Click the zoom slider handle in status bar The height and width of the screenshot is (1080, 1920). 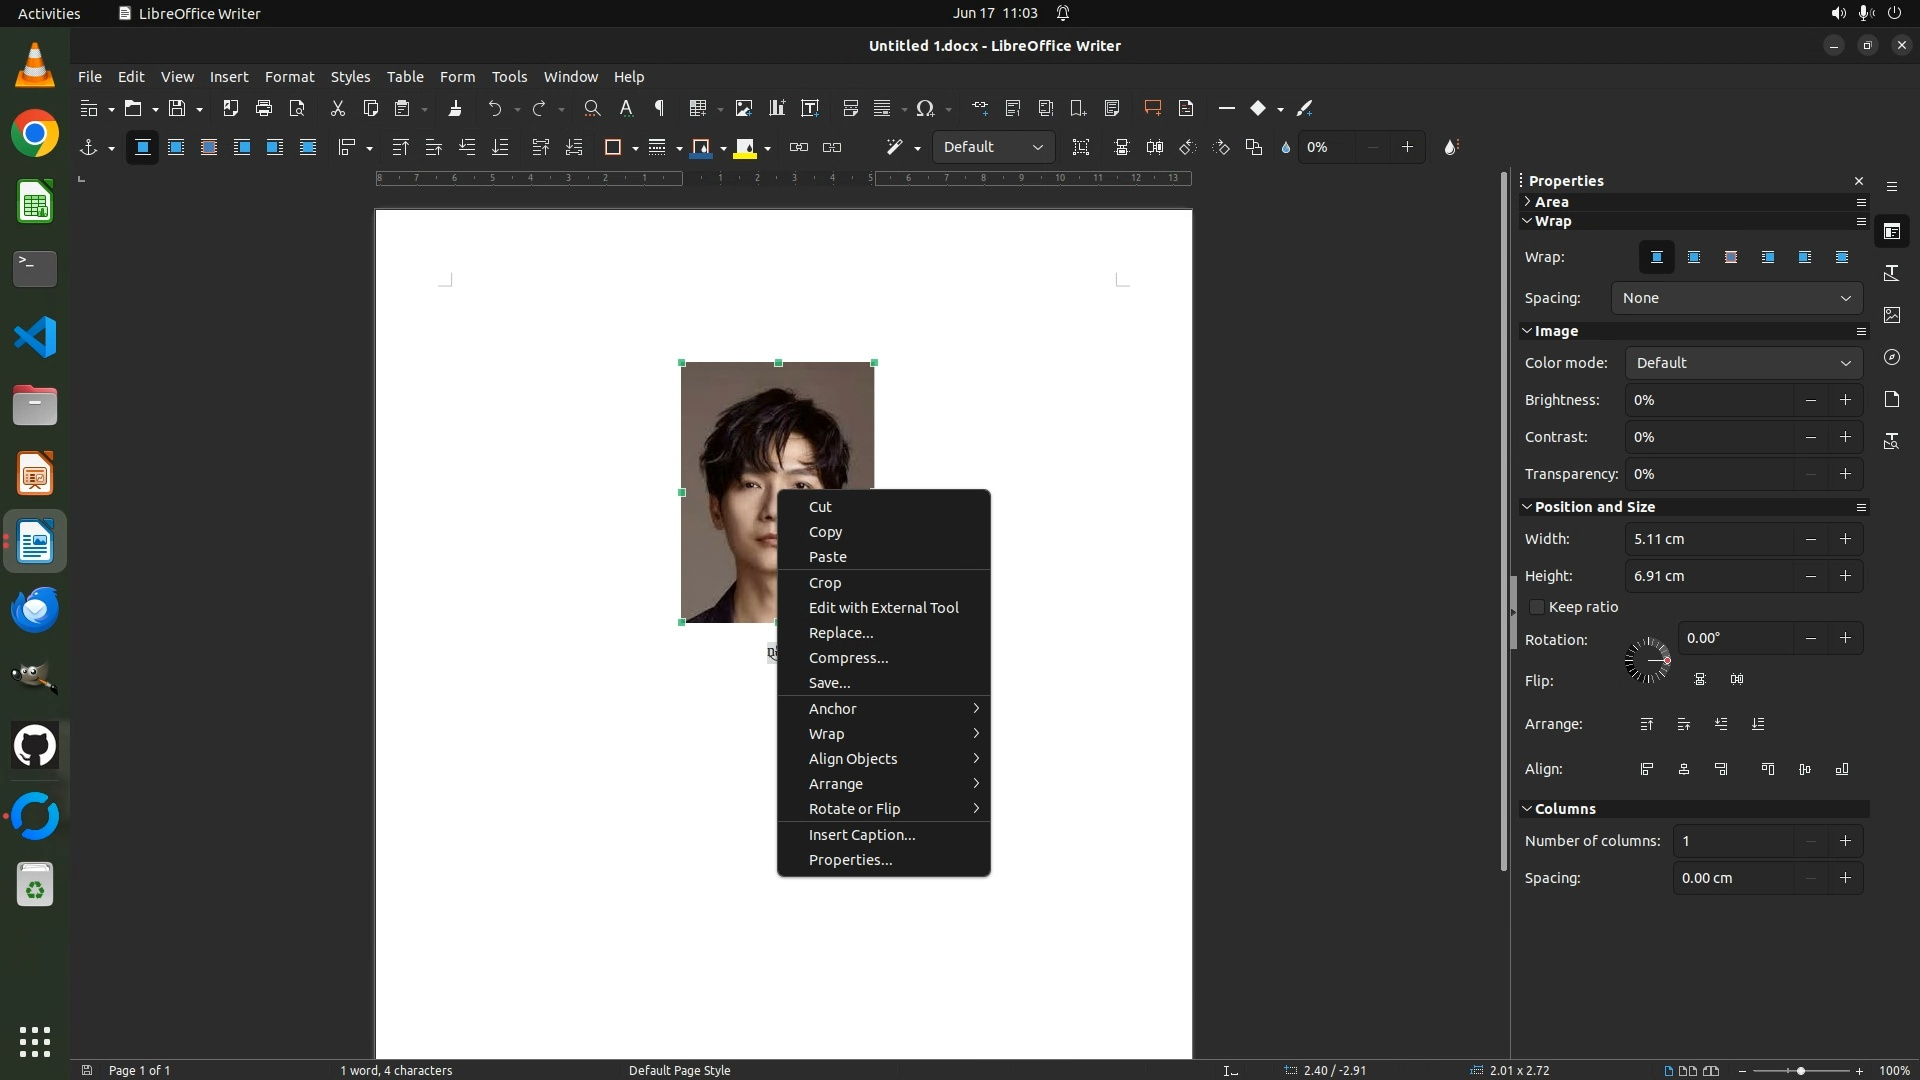[x=1800, y=1071]
